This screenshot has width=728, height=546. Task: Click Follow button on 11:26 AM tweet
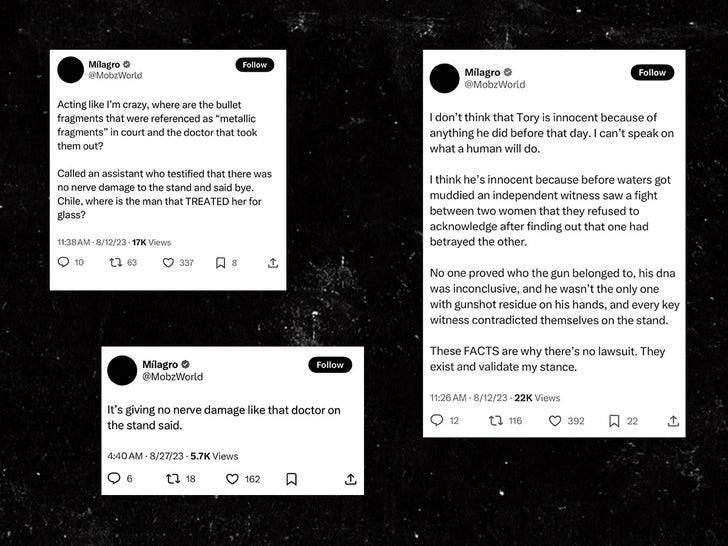[652, 72]
